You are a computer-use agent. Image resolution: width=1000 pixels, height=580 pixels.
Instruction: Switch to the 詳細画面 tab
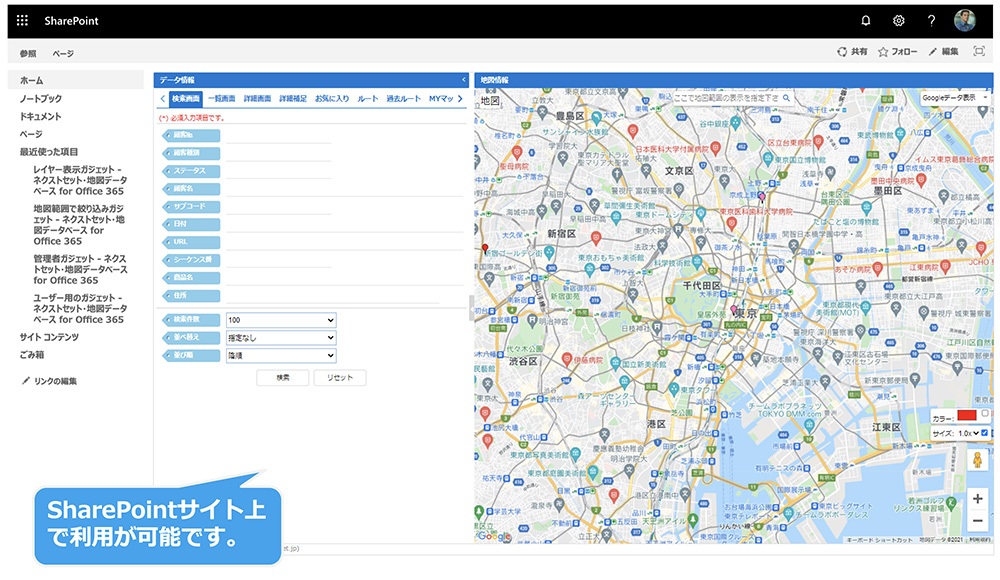pyautogui.click(x=257, y=98)
